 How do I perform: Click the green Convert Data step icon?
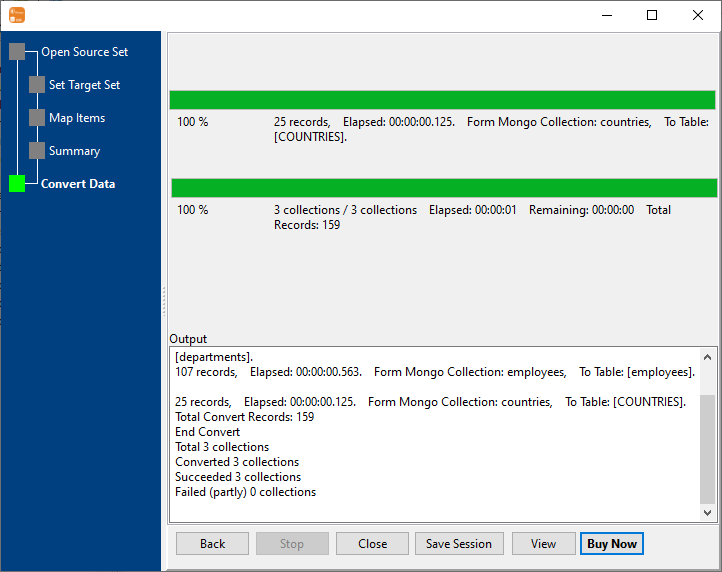point(17,184)
